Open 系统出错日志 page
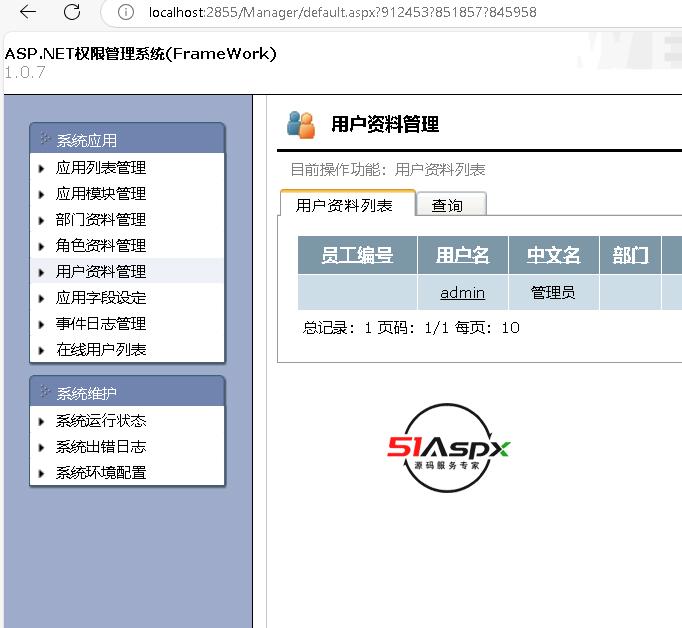This screenshot has height=628, width=682. tap(100, 447)
